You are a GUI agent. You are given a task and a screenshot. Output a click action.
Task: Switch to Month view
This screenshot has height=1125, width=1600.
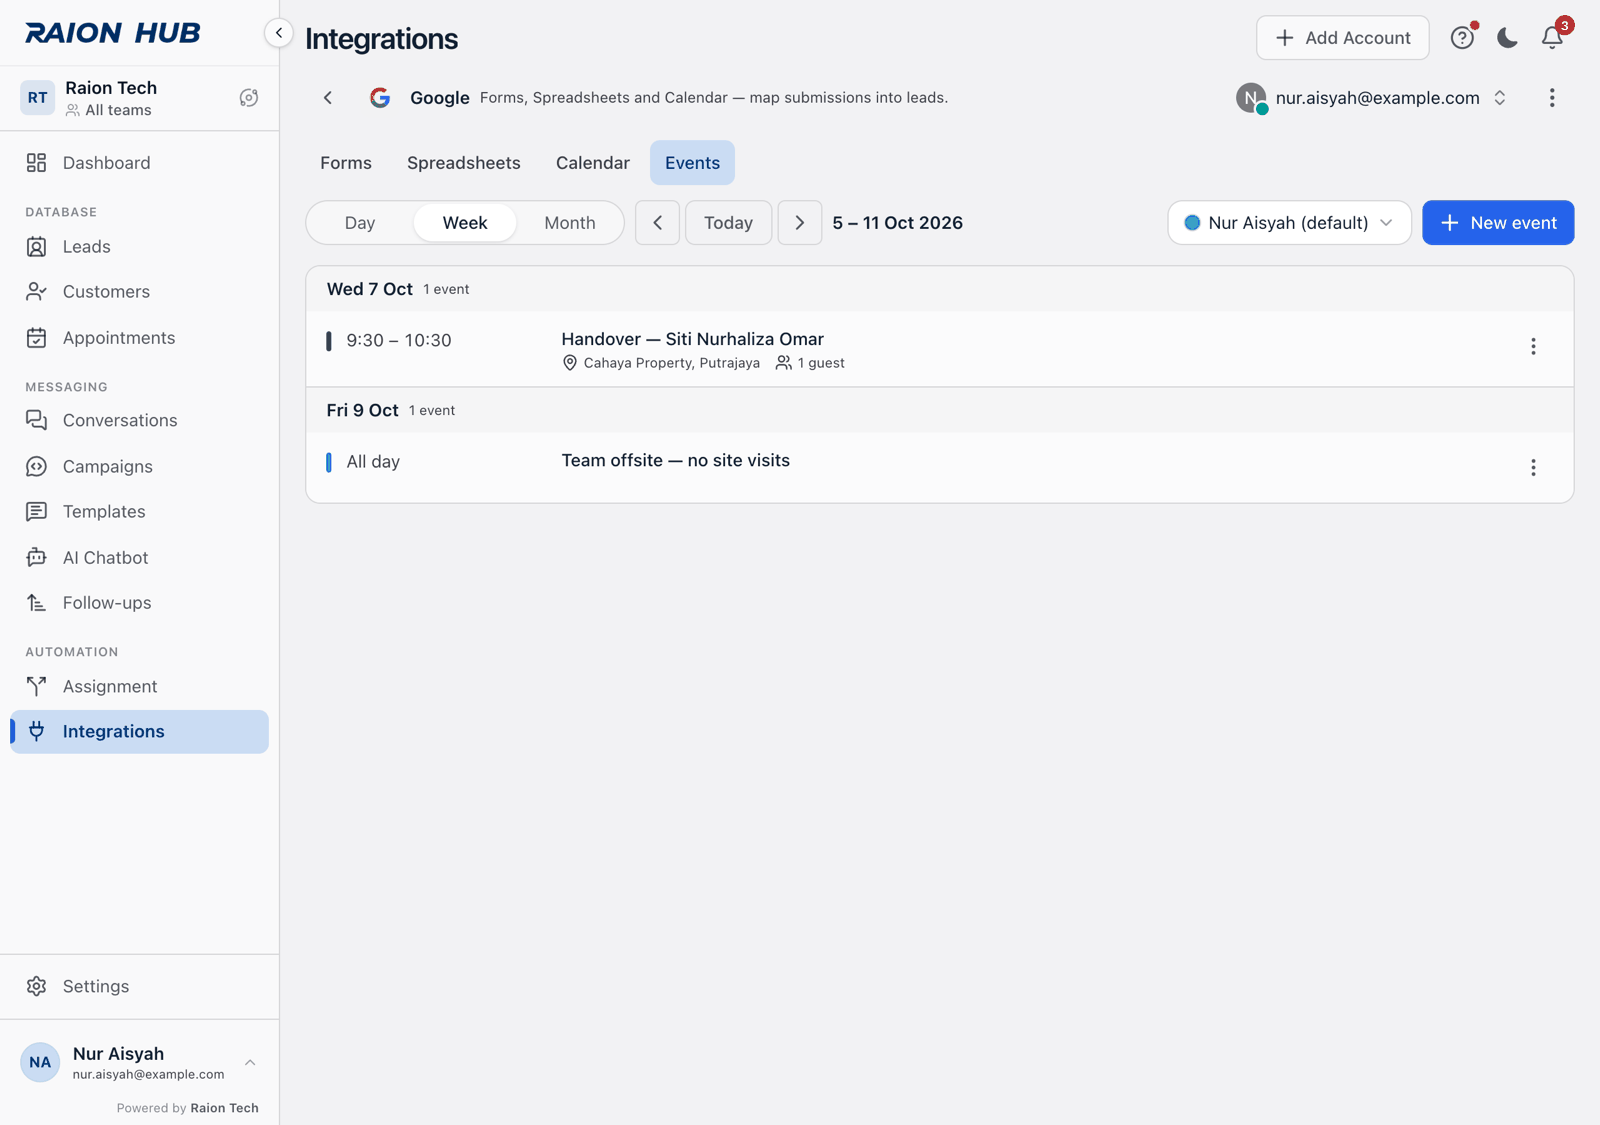tap(570, 223)
